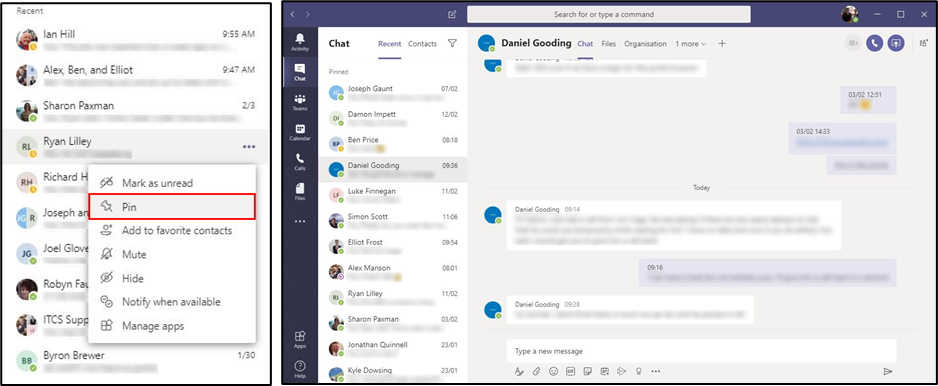Open Help in the Teams sidebar
The image size is (938, 386).
click(300, 369)
